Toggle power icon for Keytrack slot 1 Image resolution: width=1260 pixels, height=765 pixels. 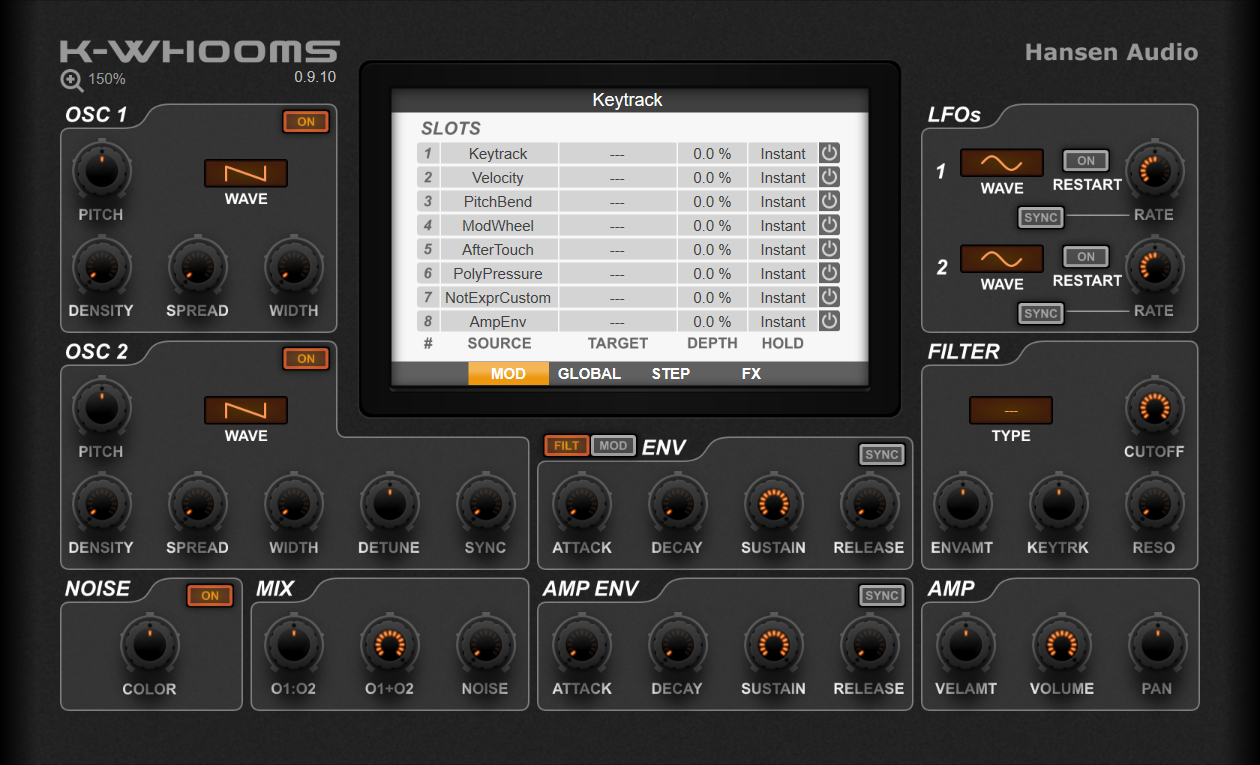tap(830, 153)
